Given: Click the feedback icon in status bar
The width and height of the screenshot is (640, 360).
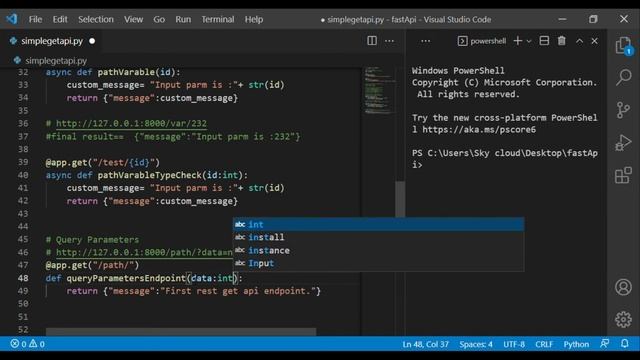Looking at the screenshot, I should pos(604,344).
